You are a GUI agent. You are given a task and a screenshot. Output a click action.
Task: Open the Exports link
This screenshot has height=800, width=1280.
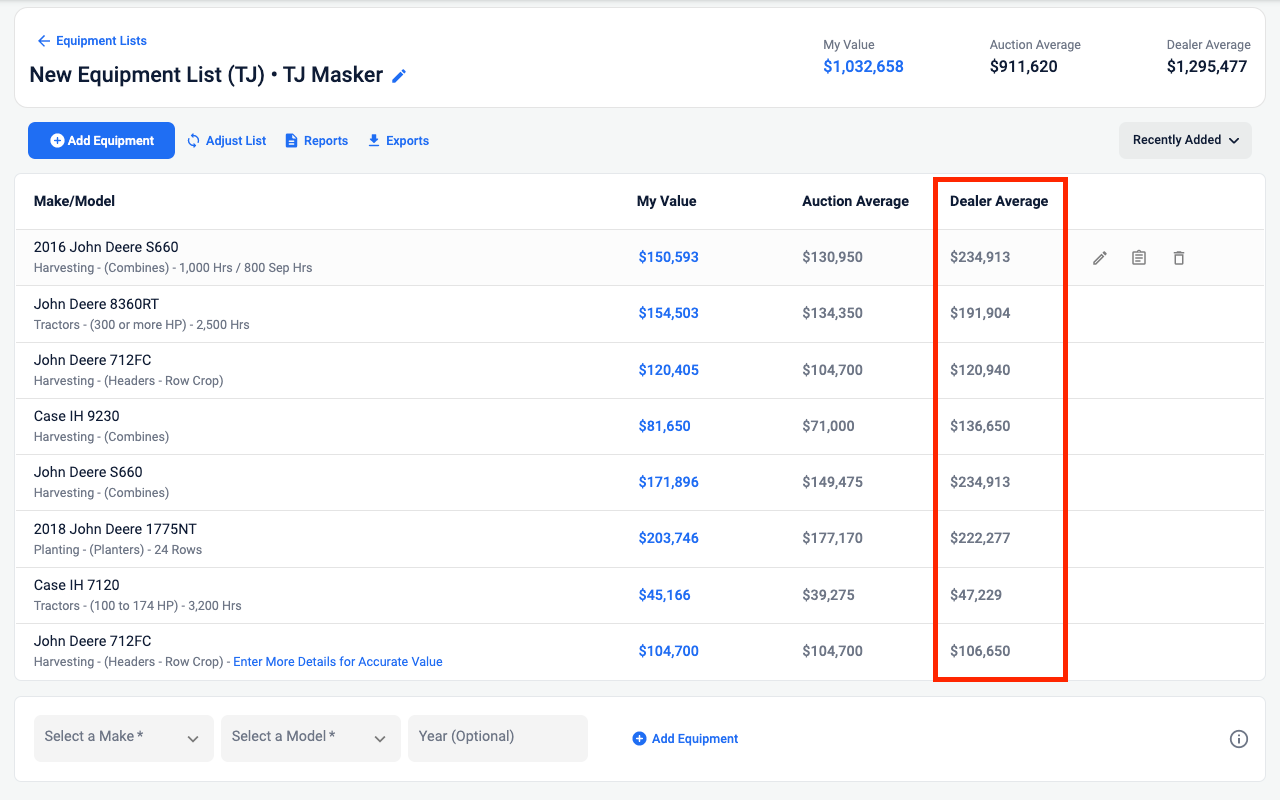(x=398, y=141)
